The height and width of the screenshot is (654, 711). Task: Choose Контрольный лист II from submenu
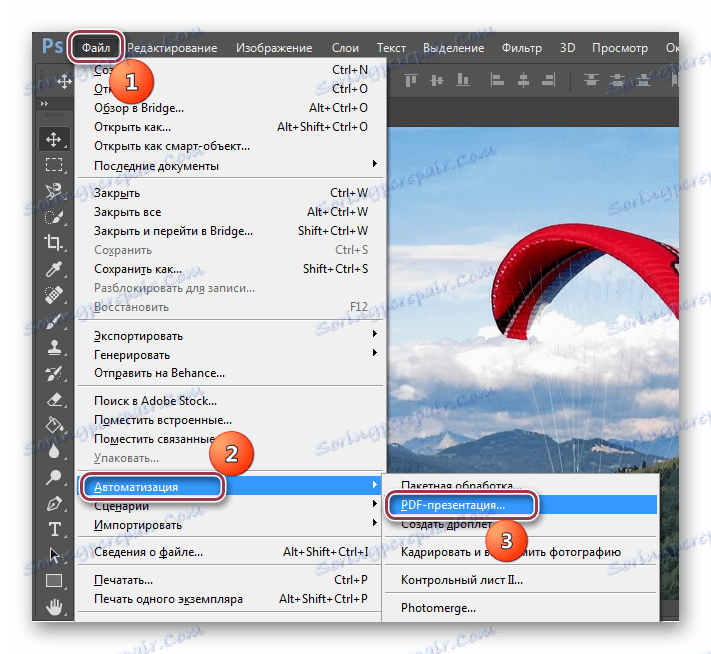coord(521,580)
